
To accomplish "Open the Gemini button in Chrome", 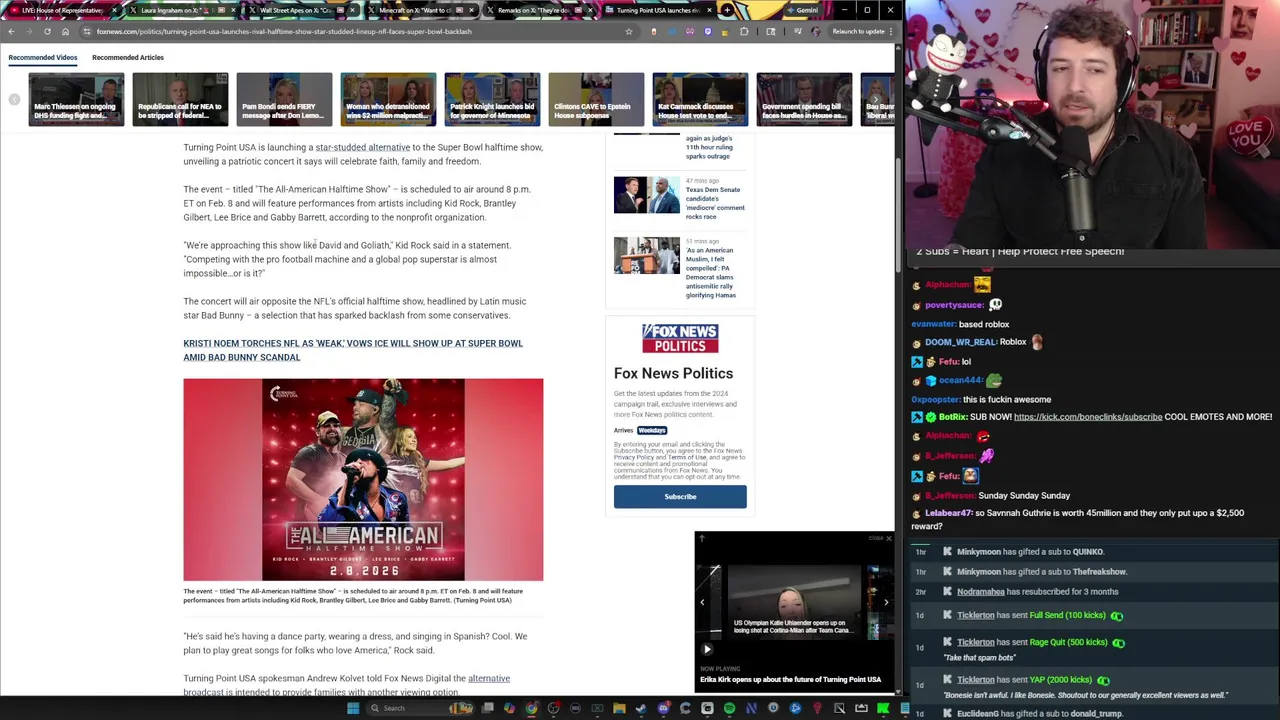I will click(802, 10).
